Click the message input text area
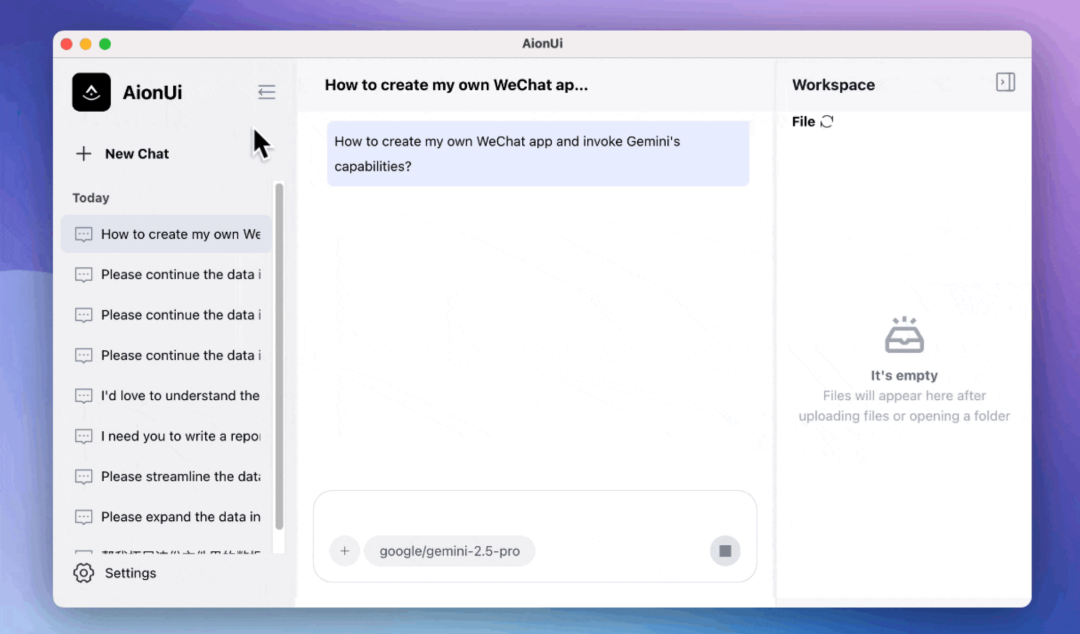 click(535, 514)
